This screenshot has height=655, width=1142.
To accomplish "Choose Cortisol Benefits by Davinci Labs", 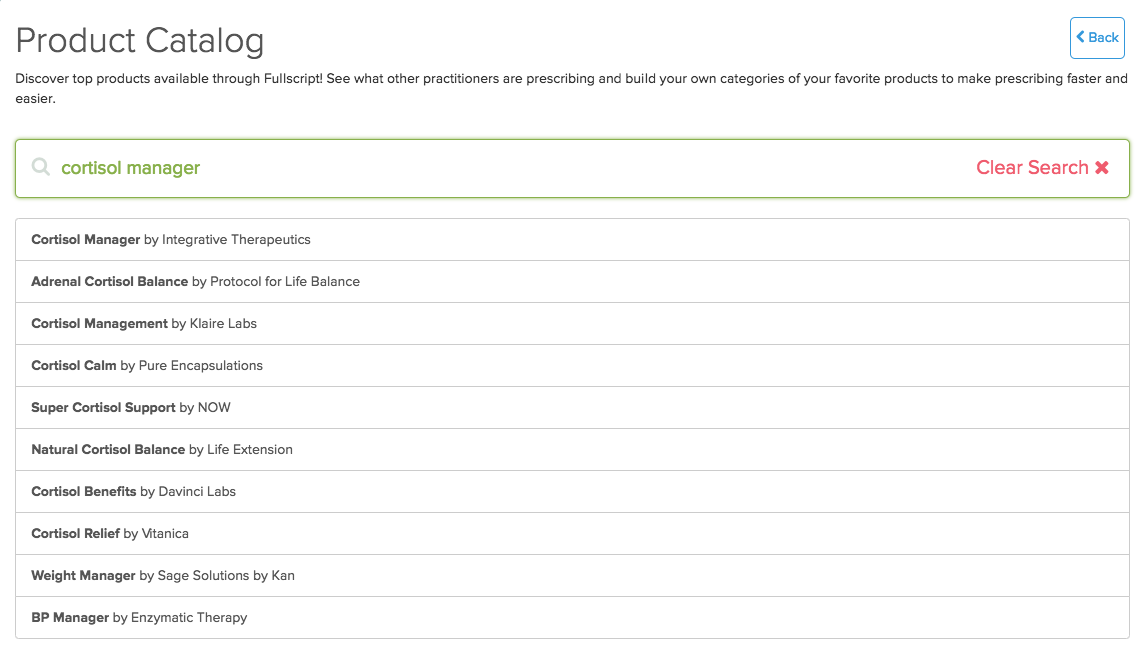I will point(572,492).
